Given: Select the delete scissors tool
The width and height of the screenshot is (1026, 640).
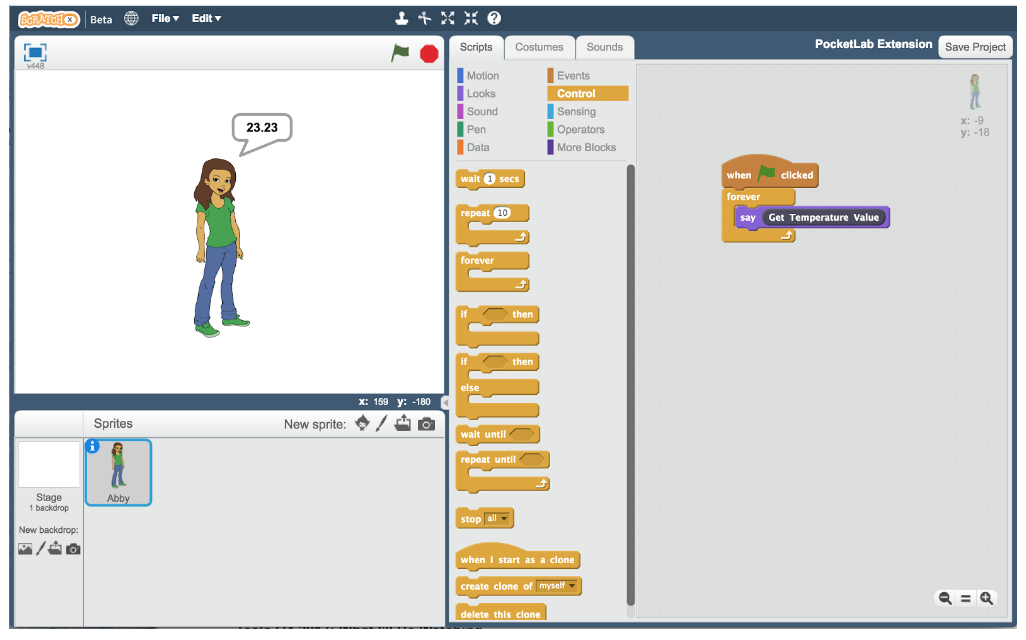Looking at the screenshot, I should 425,17.
